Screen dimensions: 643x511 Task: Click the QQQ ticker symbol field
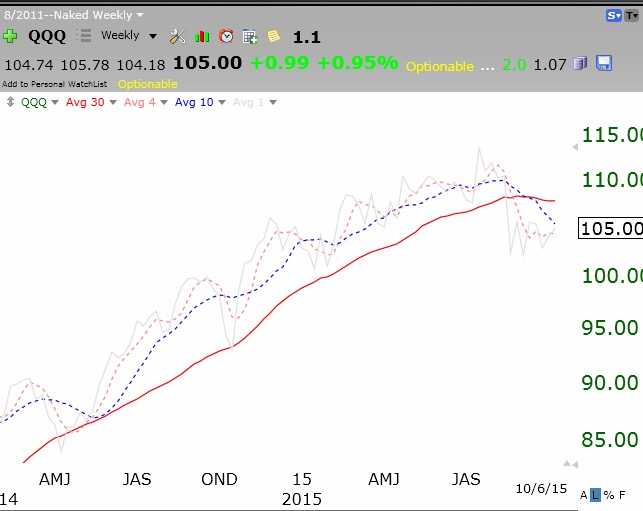coord(47,36)
